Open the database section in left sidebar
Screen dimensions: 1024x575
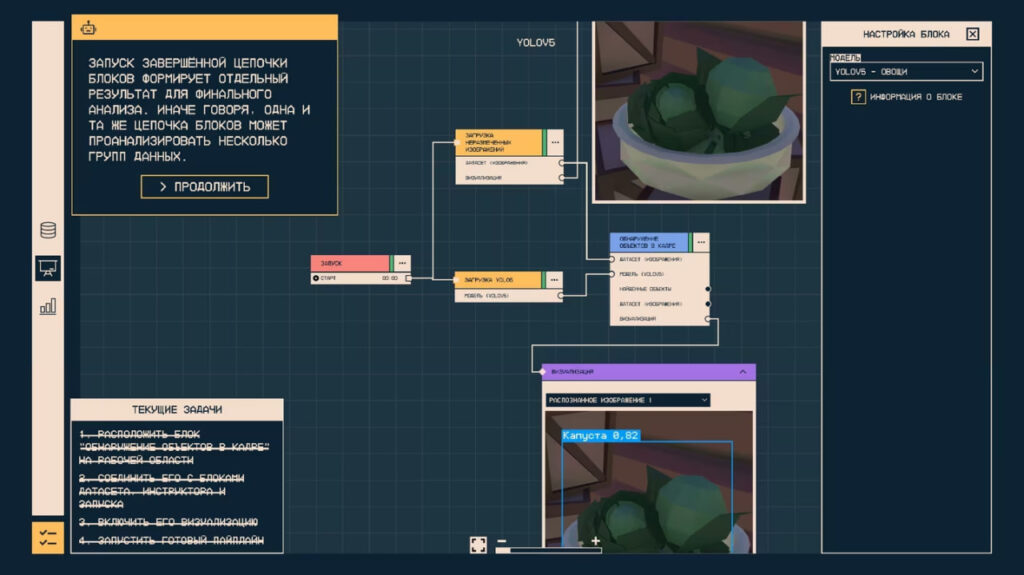pyautogui.click(x=48, y=230)
